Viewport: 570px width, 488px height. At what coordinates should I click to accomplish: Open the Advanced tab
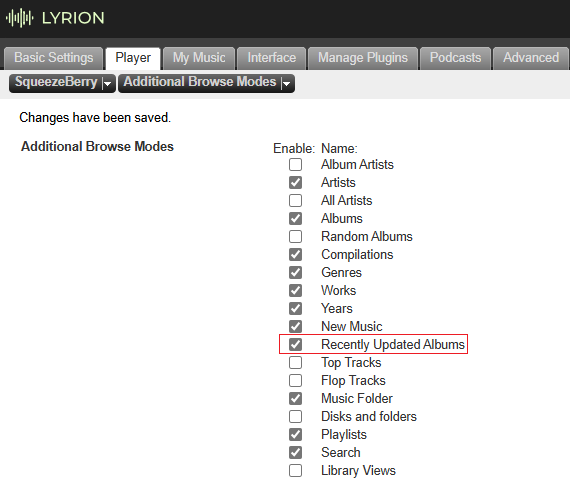531,58
